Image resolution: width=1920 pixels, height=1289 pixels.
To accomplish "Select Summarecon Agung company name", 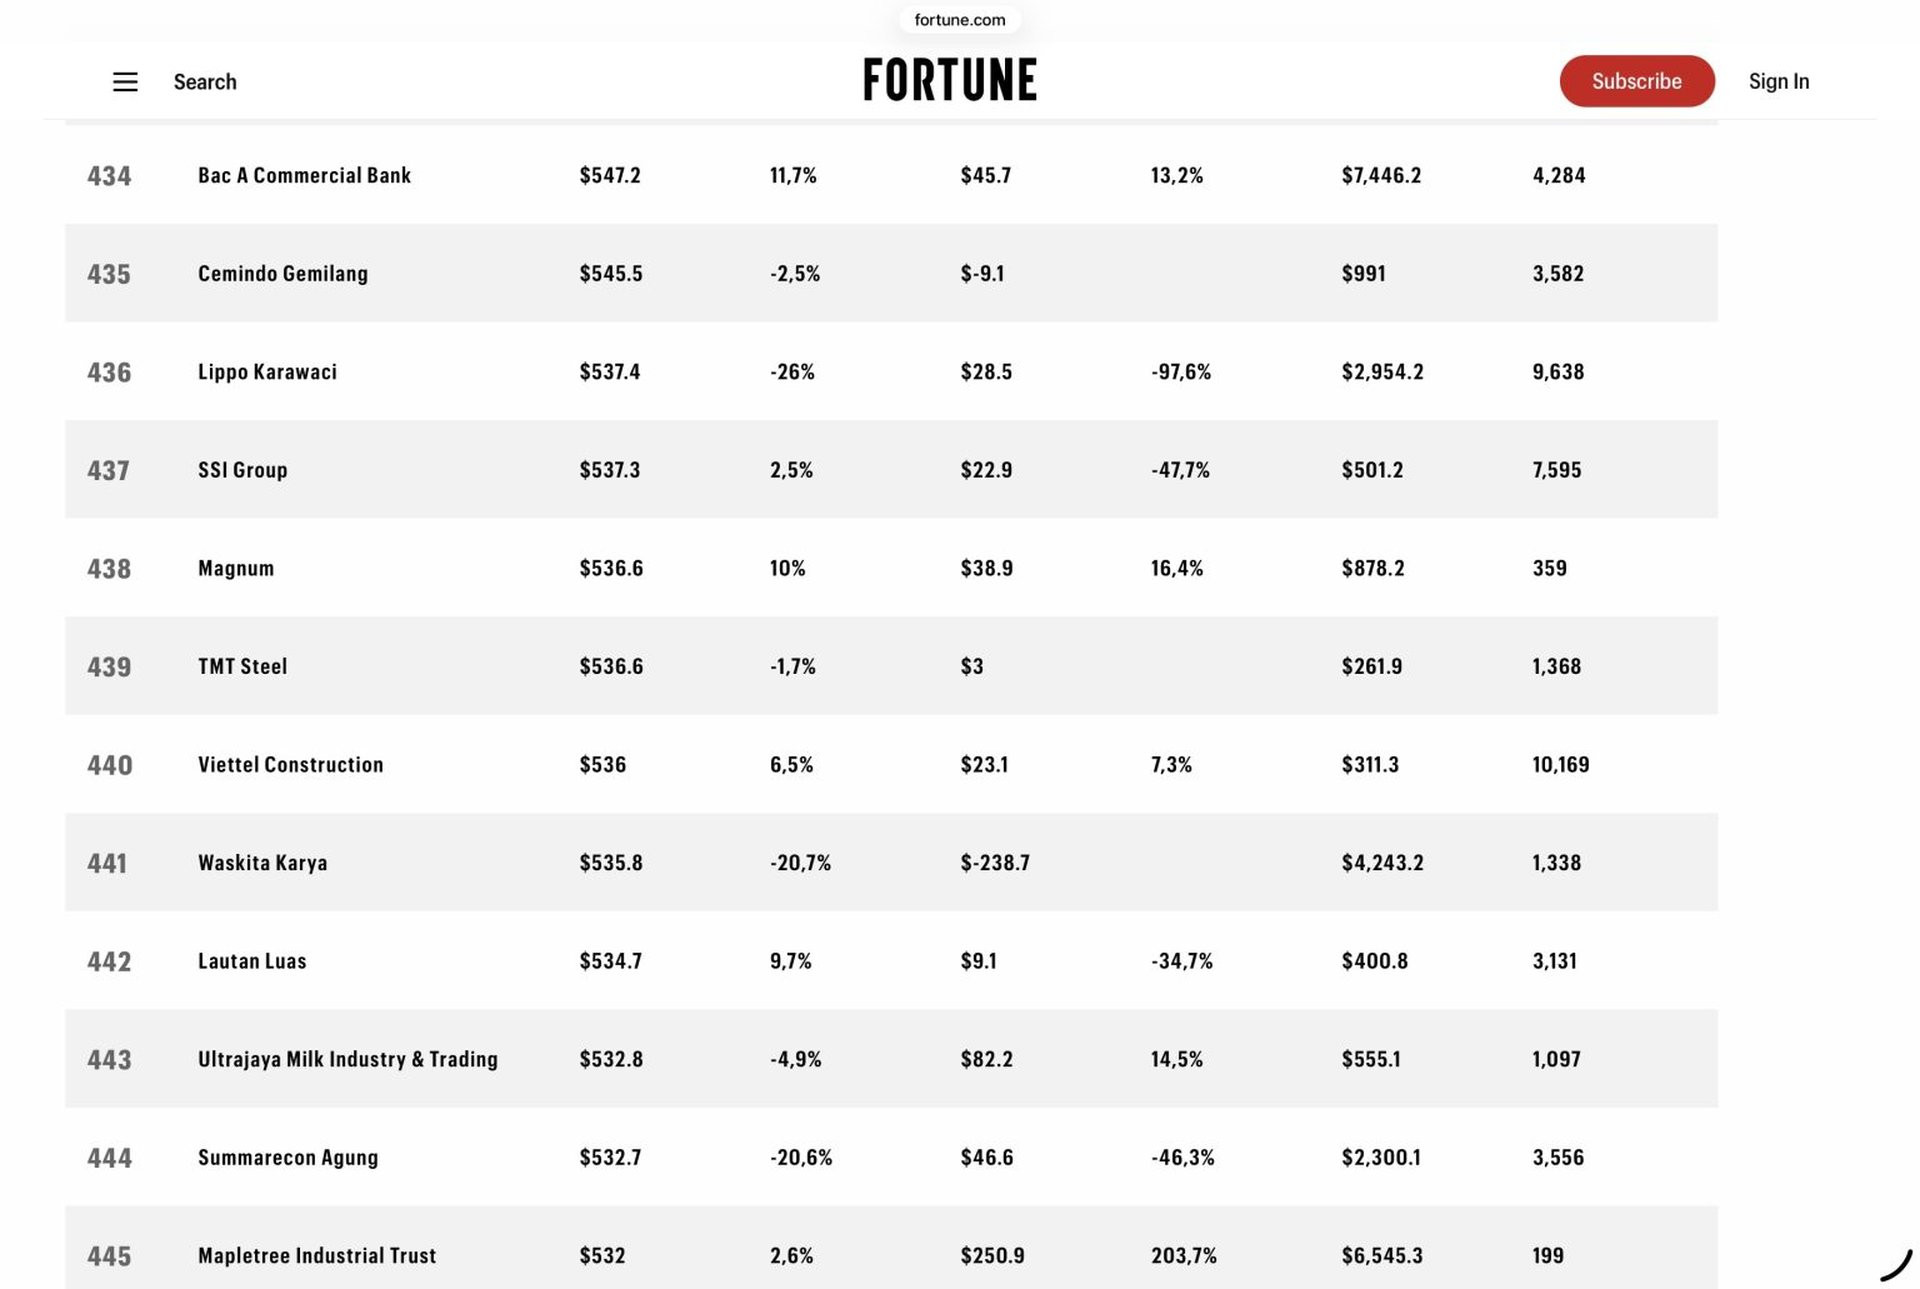I will pos(288,1157).
